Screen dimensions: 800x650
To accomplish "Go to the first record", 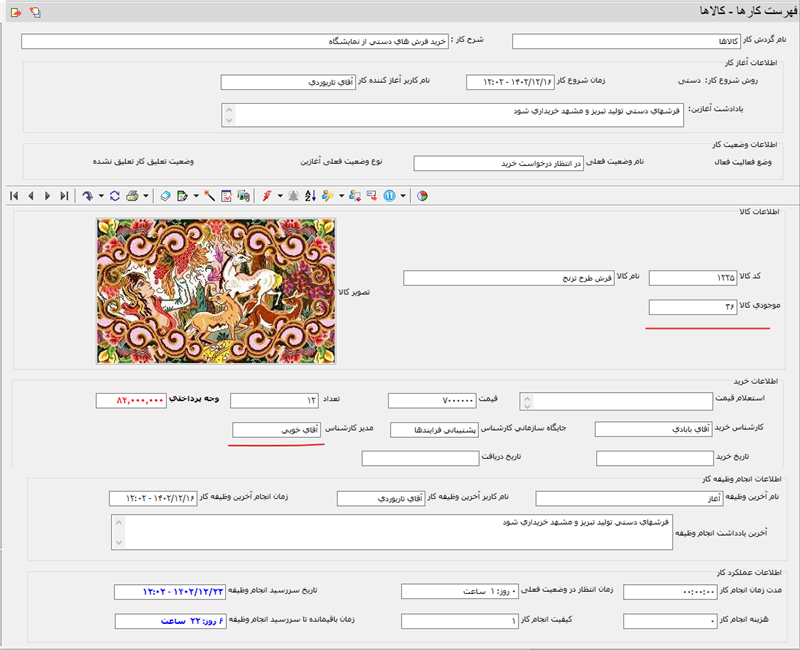I will pyautogui.click(x=14, y=196).
